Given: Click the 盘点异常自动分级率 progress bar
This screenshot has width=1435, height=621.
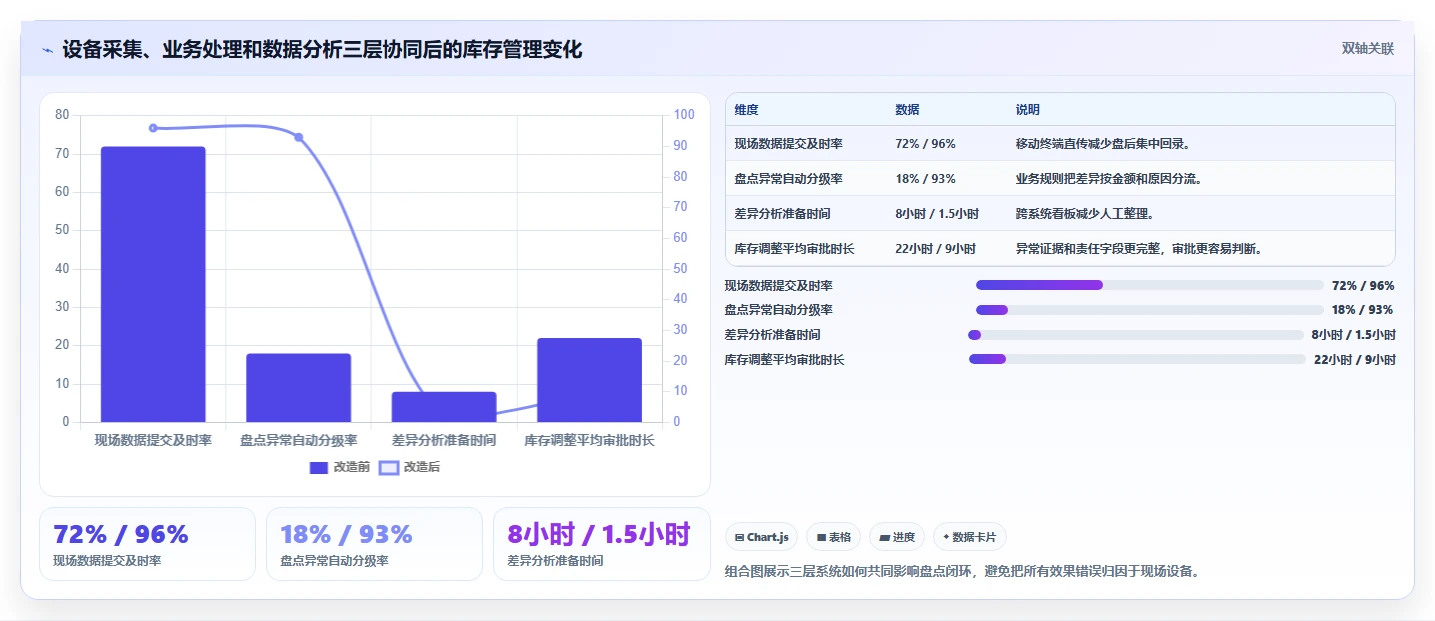Looking at the screenshot, I should [x=1150, y=310].
